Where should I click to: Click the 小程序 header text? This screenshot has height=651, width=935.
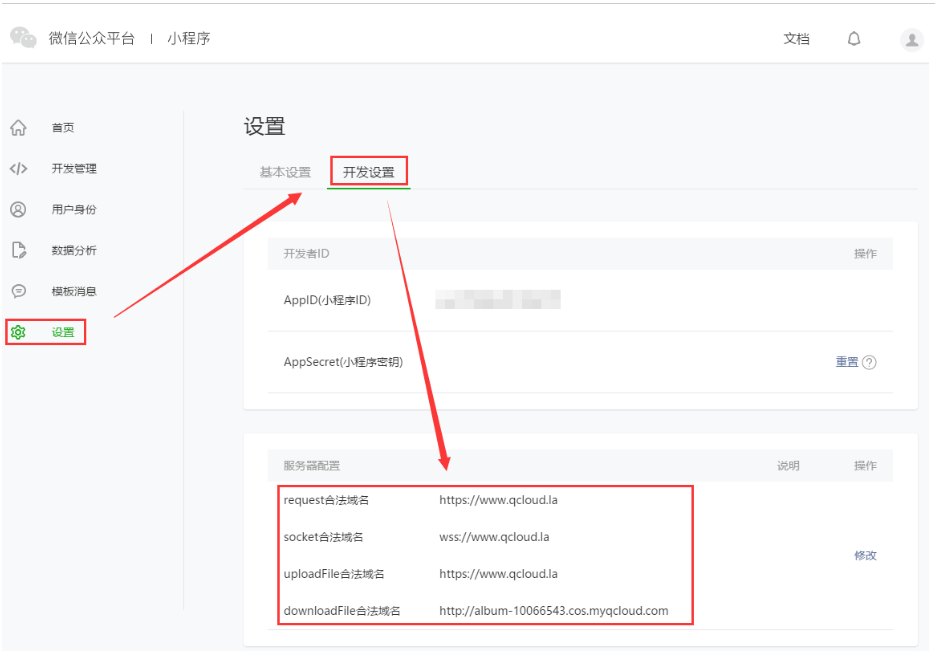pos(188,38)
